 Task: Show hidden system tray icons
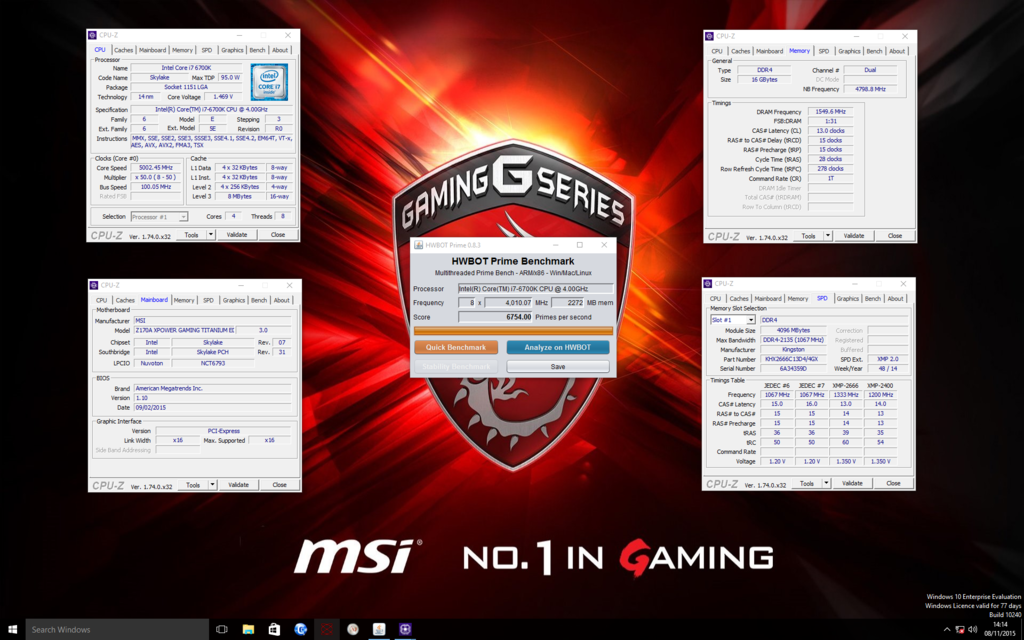[x=947, y=630]
